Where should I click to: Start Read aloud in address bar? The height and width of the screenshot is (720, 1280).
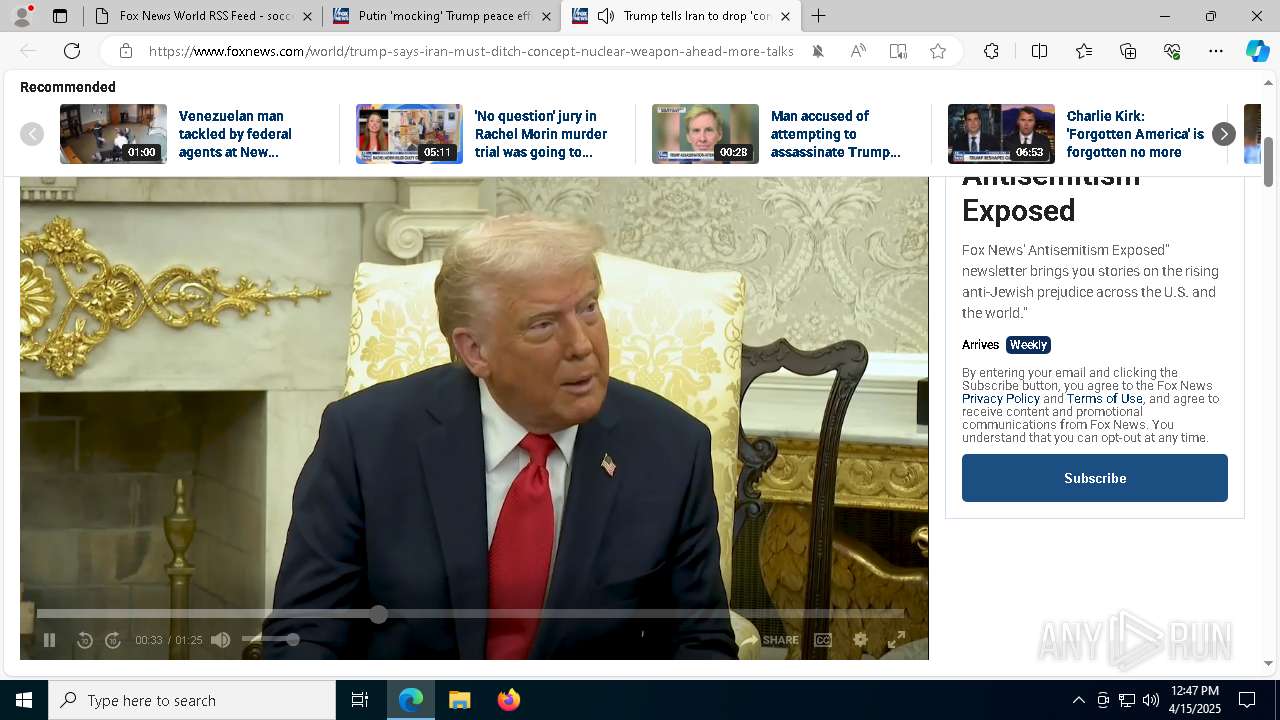pos(858,51)
